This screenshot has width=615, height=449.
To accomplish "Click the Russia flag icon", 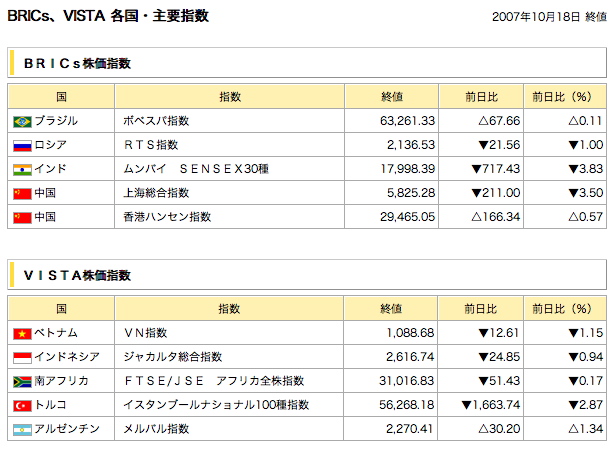I will [x=22, y=145].
